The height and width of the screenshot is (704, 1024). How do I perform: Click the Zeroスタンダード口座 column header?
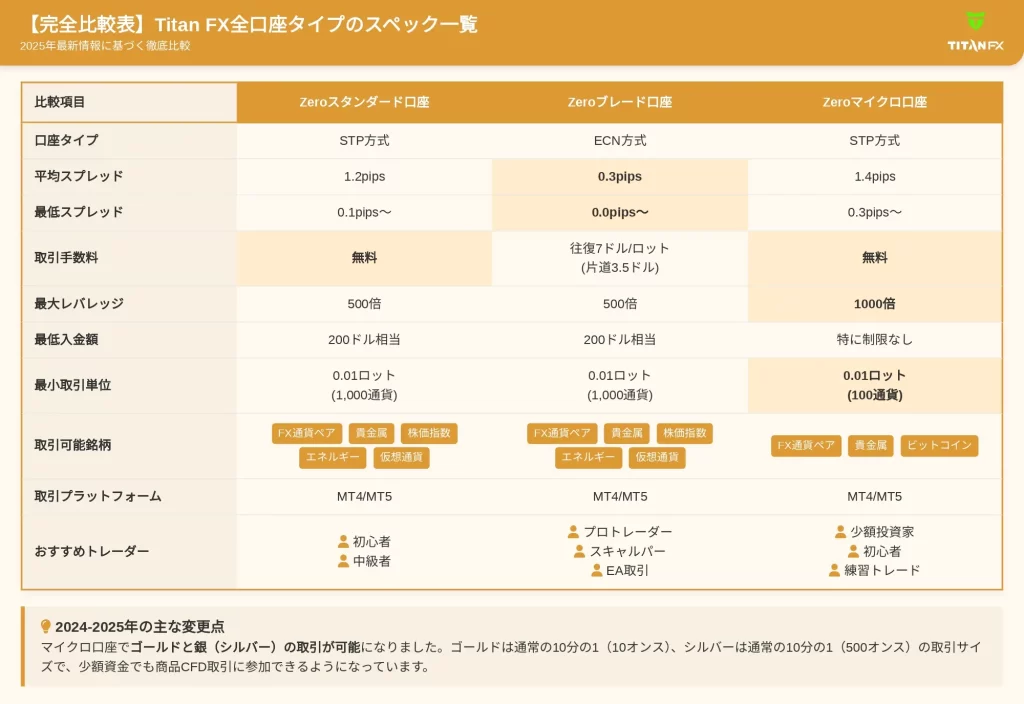coord(364,103)
